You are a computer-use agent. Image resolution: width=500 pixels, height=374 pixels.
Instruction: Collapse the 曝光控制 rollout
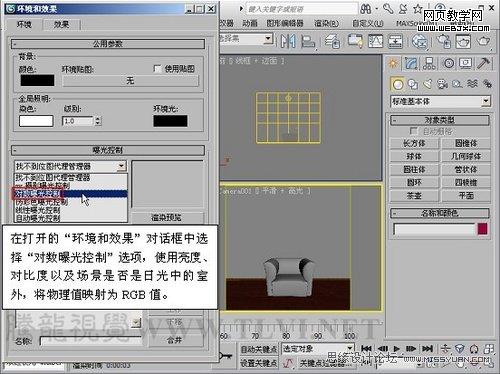(x=108, y=150)
